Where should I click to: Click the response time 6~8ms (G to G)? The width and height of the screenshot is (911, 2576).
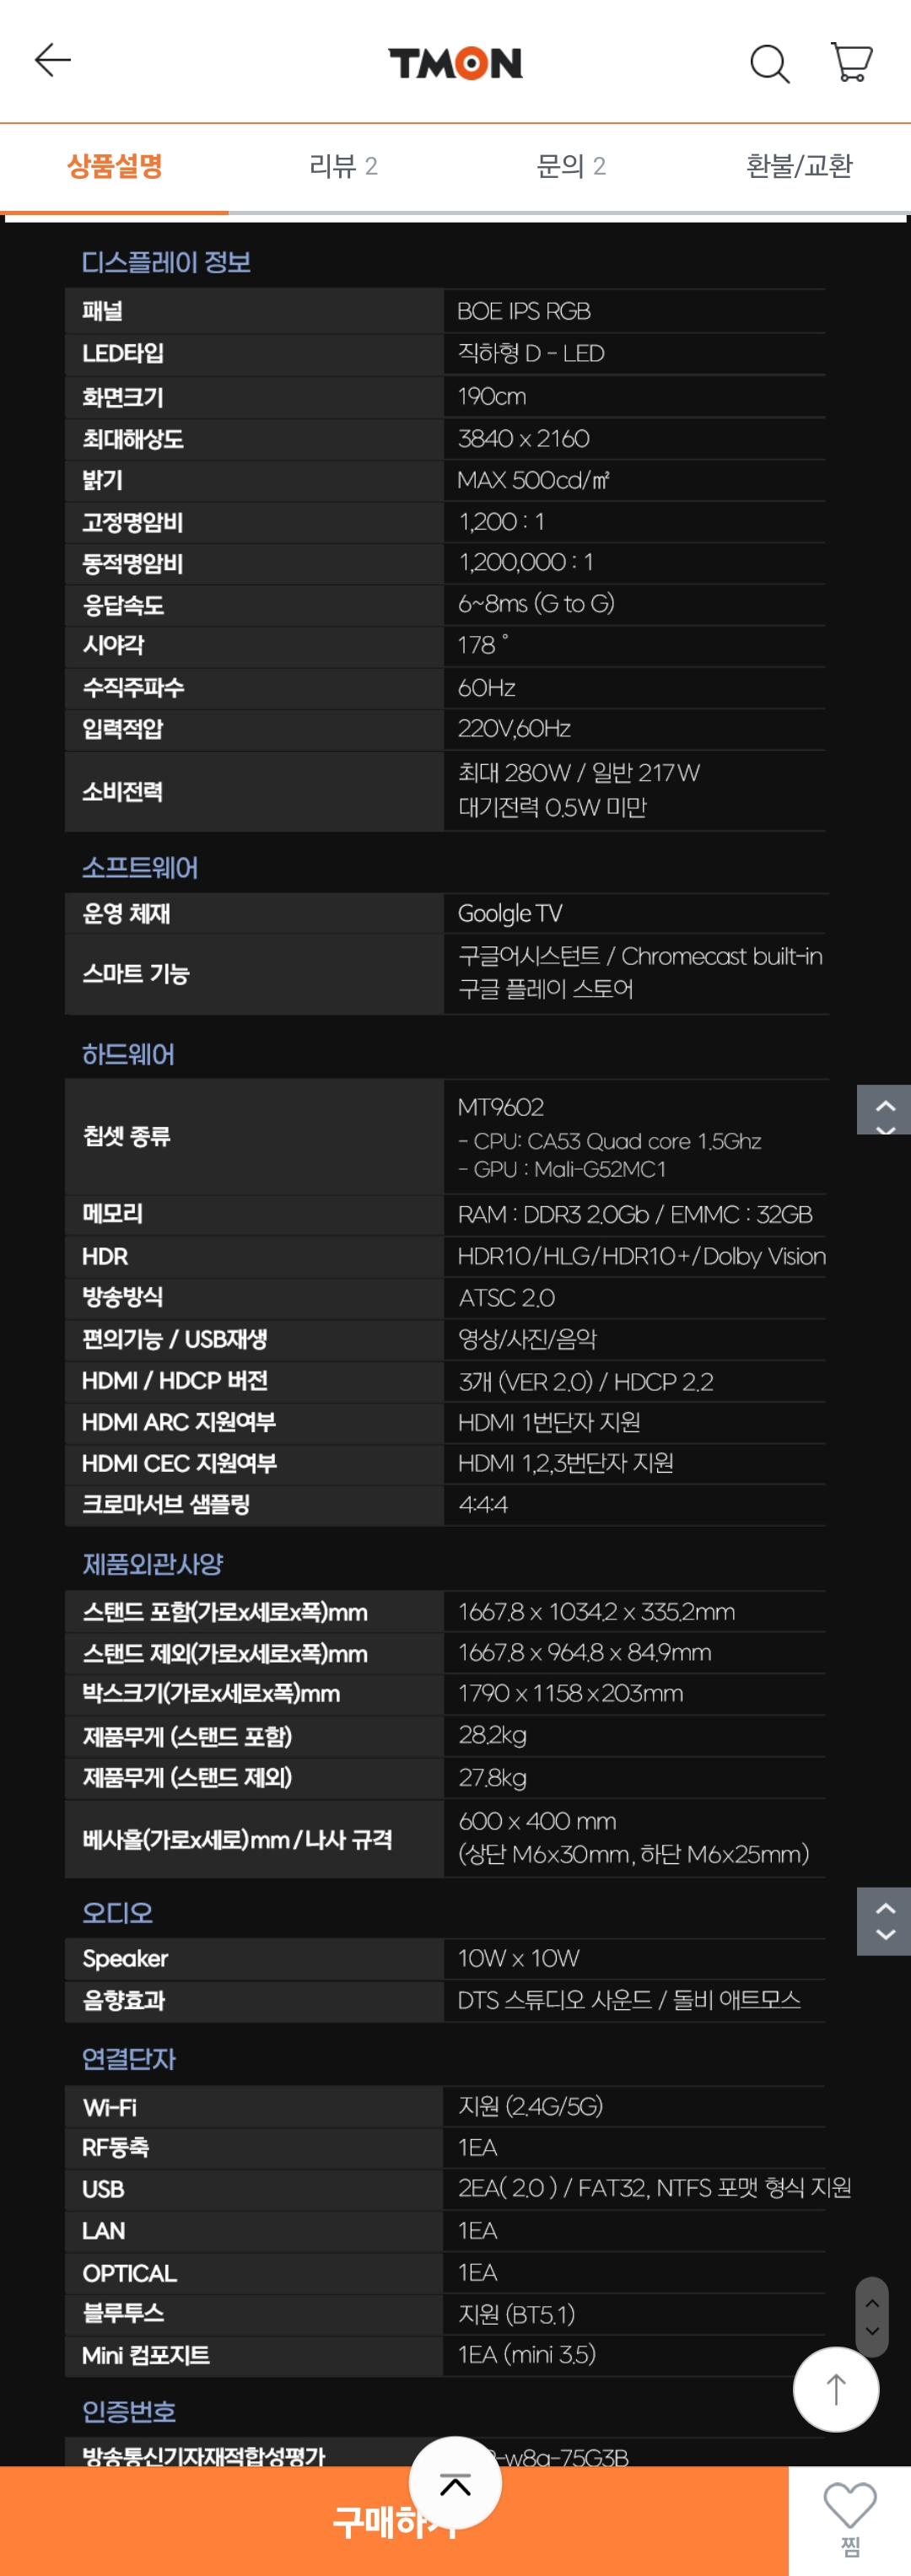(536, 604)
